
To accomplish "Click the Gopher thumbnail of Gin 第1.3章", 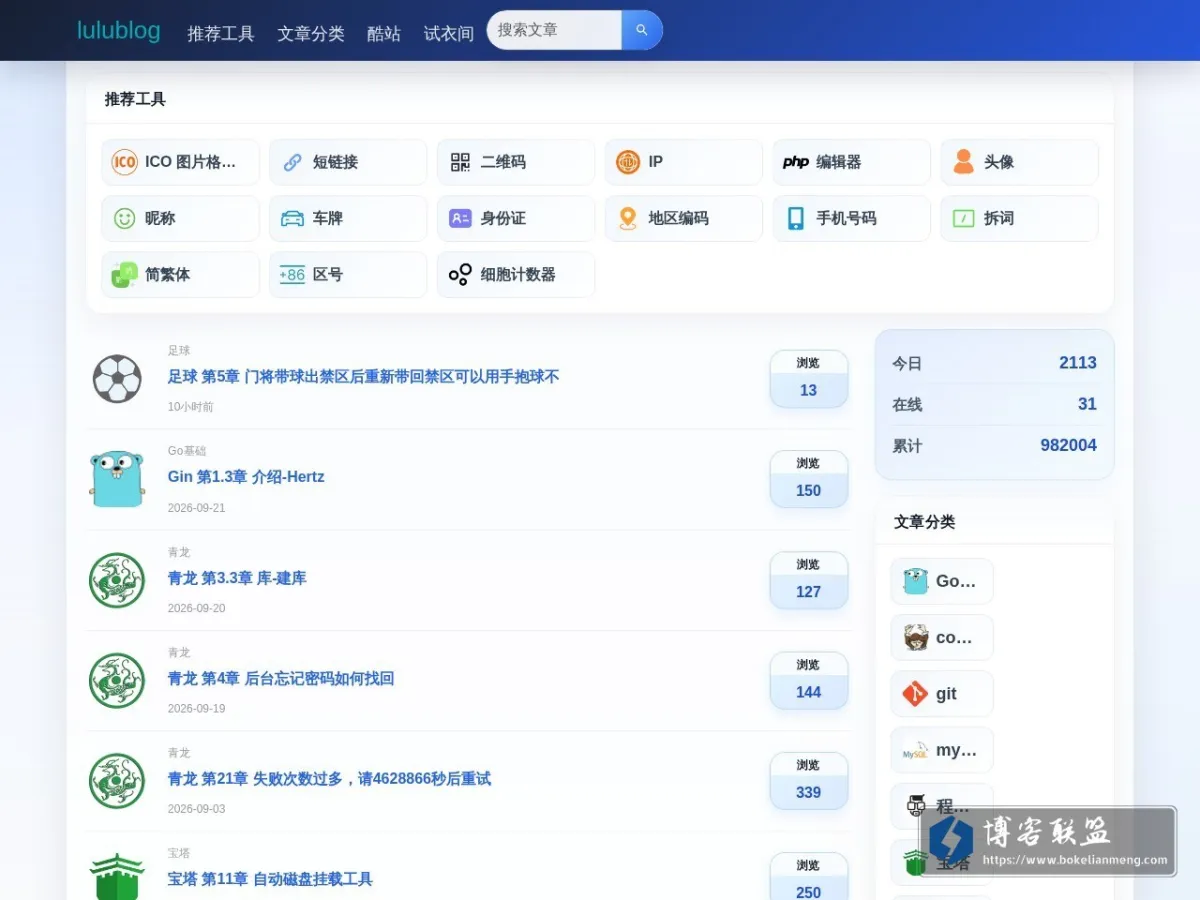I will [x=117, y=479].
